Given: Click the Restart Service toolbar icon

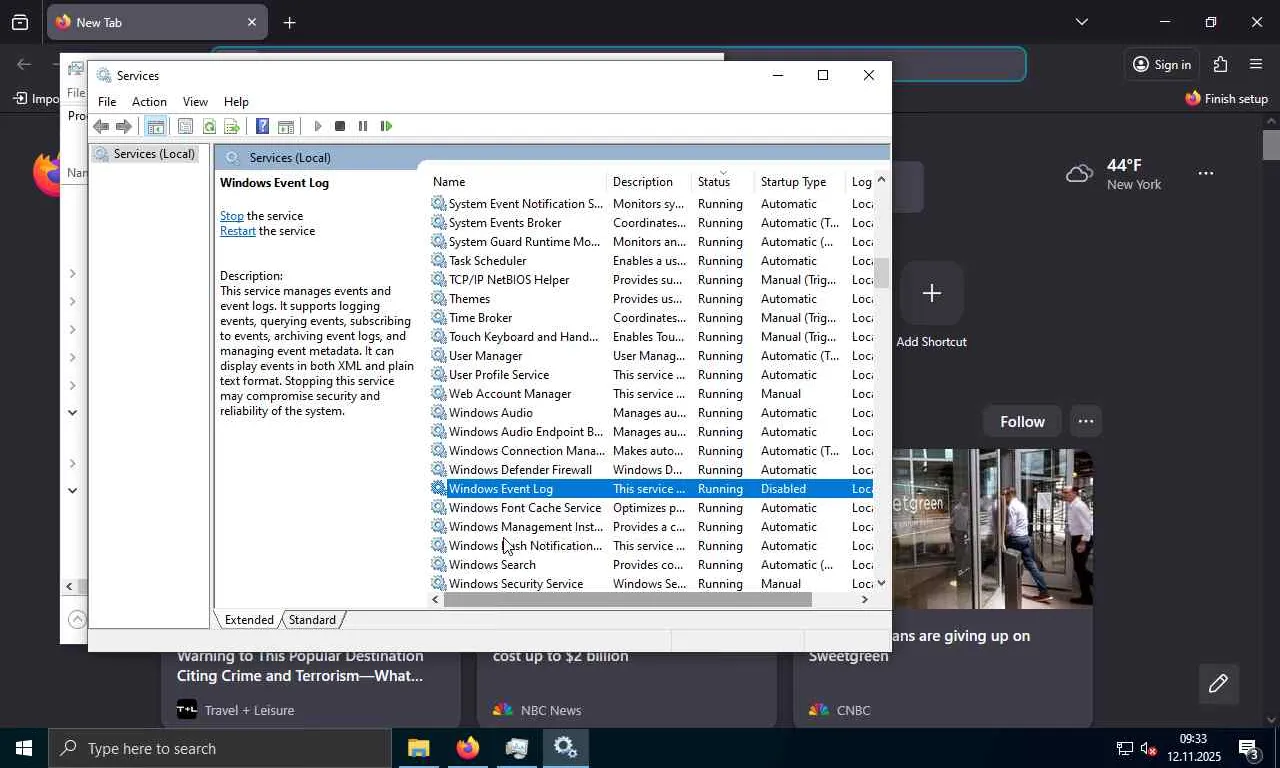Looking at the screenshot, I should 386,126.
